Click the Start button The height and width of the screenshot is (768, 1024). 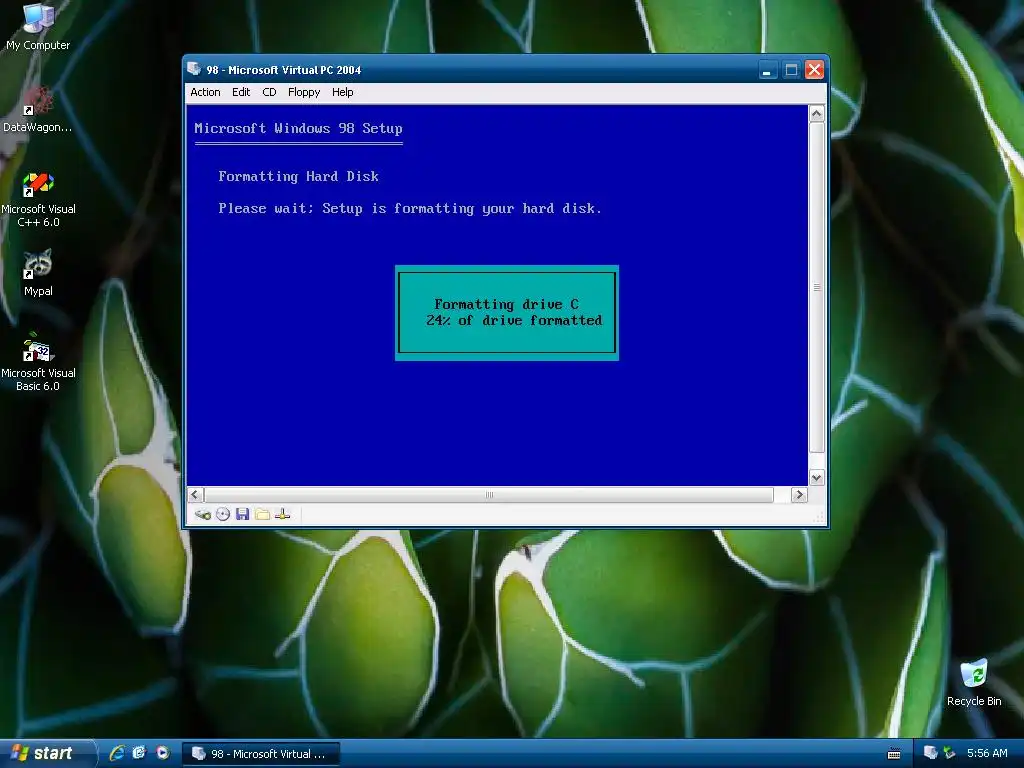(x=46, y=753)
